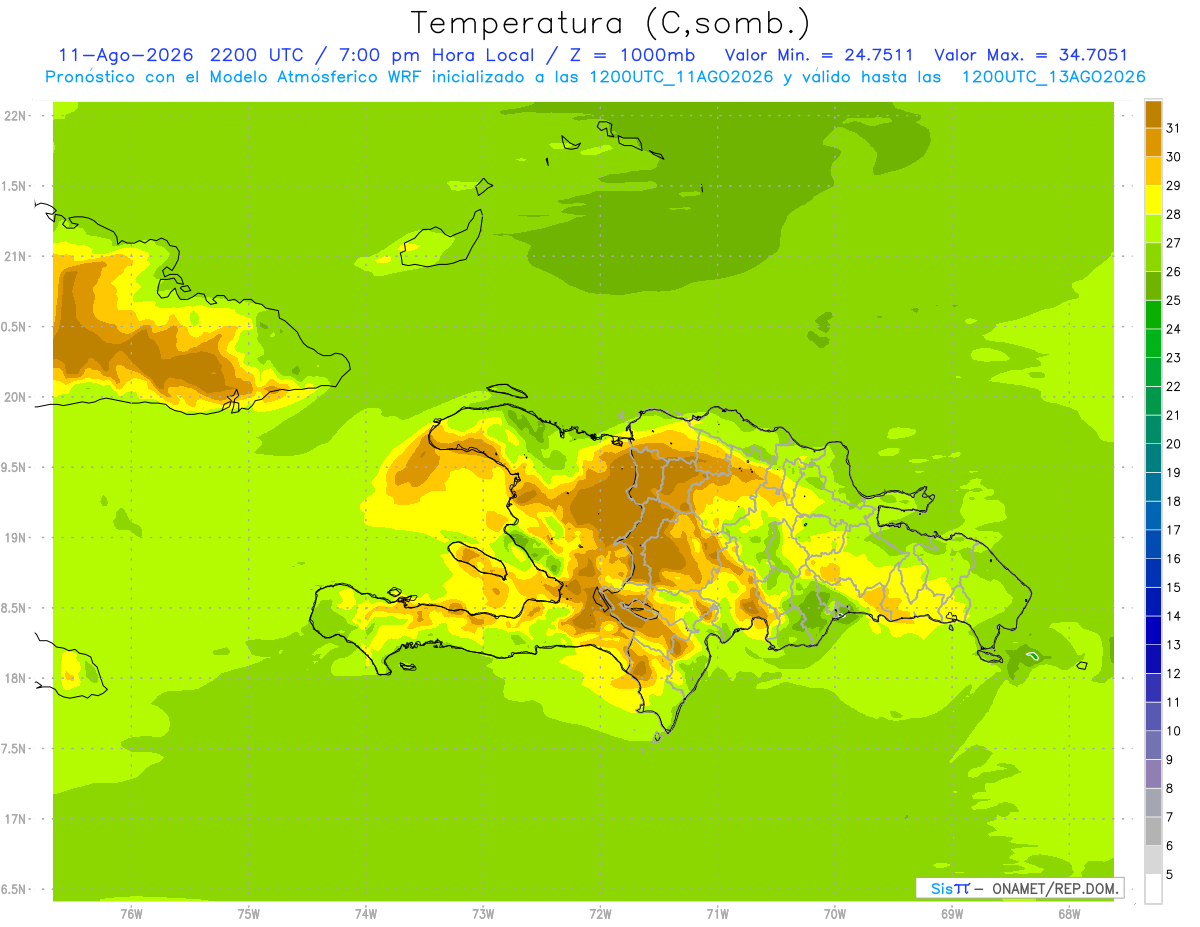Click the "75W" longitude label
This screenshot has height=927, width=1200.
(x=248, y=914)
